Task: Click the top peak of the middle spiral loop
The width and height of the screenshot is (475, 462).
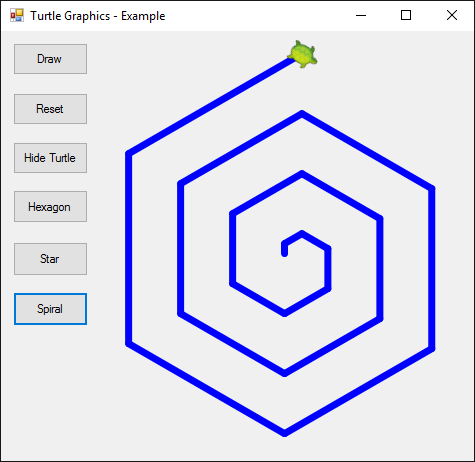Action: coord(302,174)
